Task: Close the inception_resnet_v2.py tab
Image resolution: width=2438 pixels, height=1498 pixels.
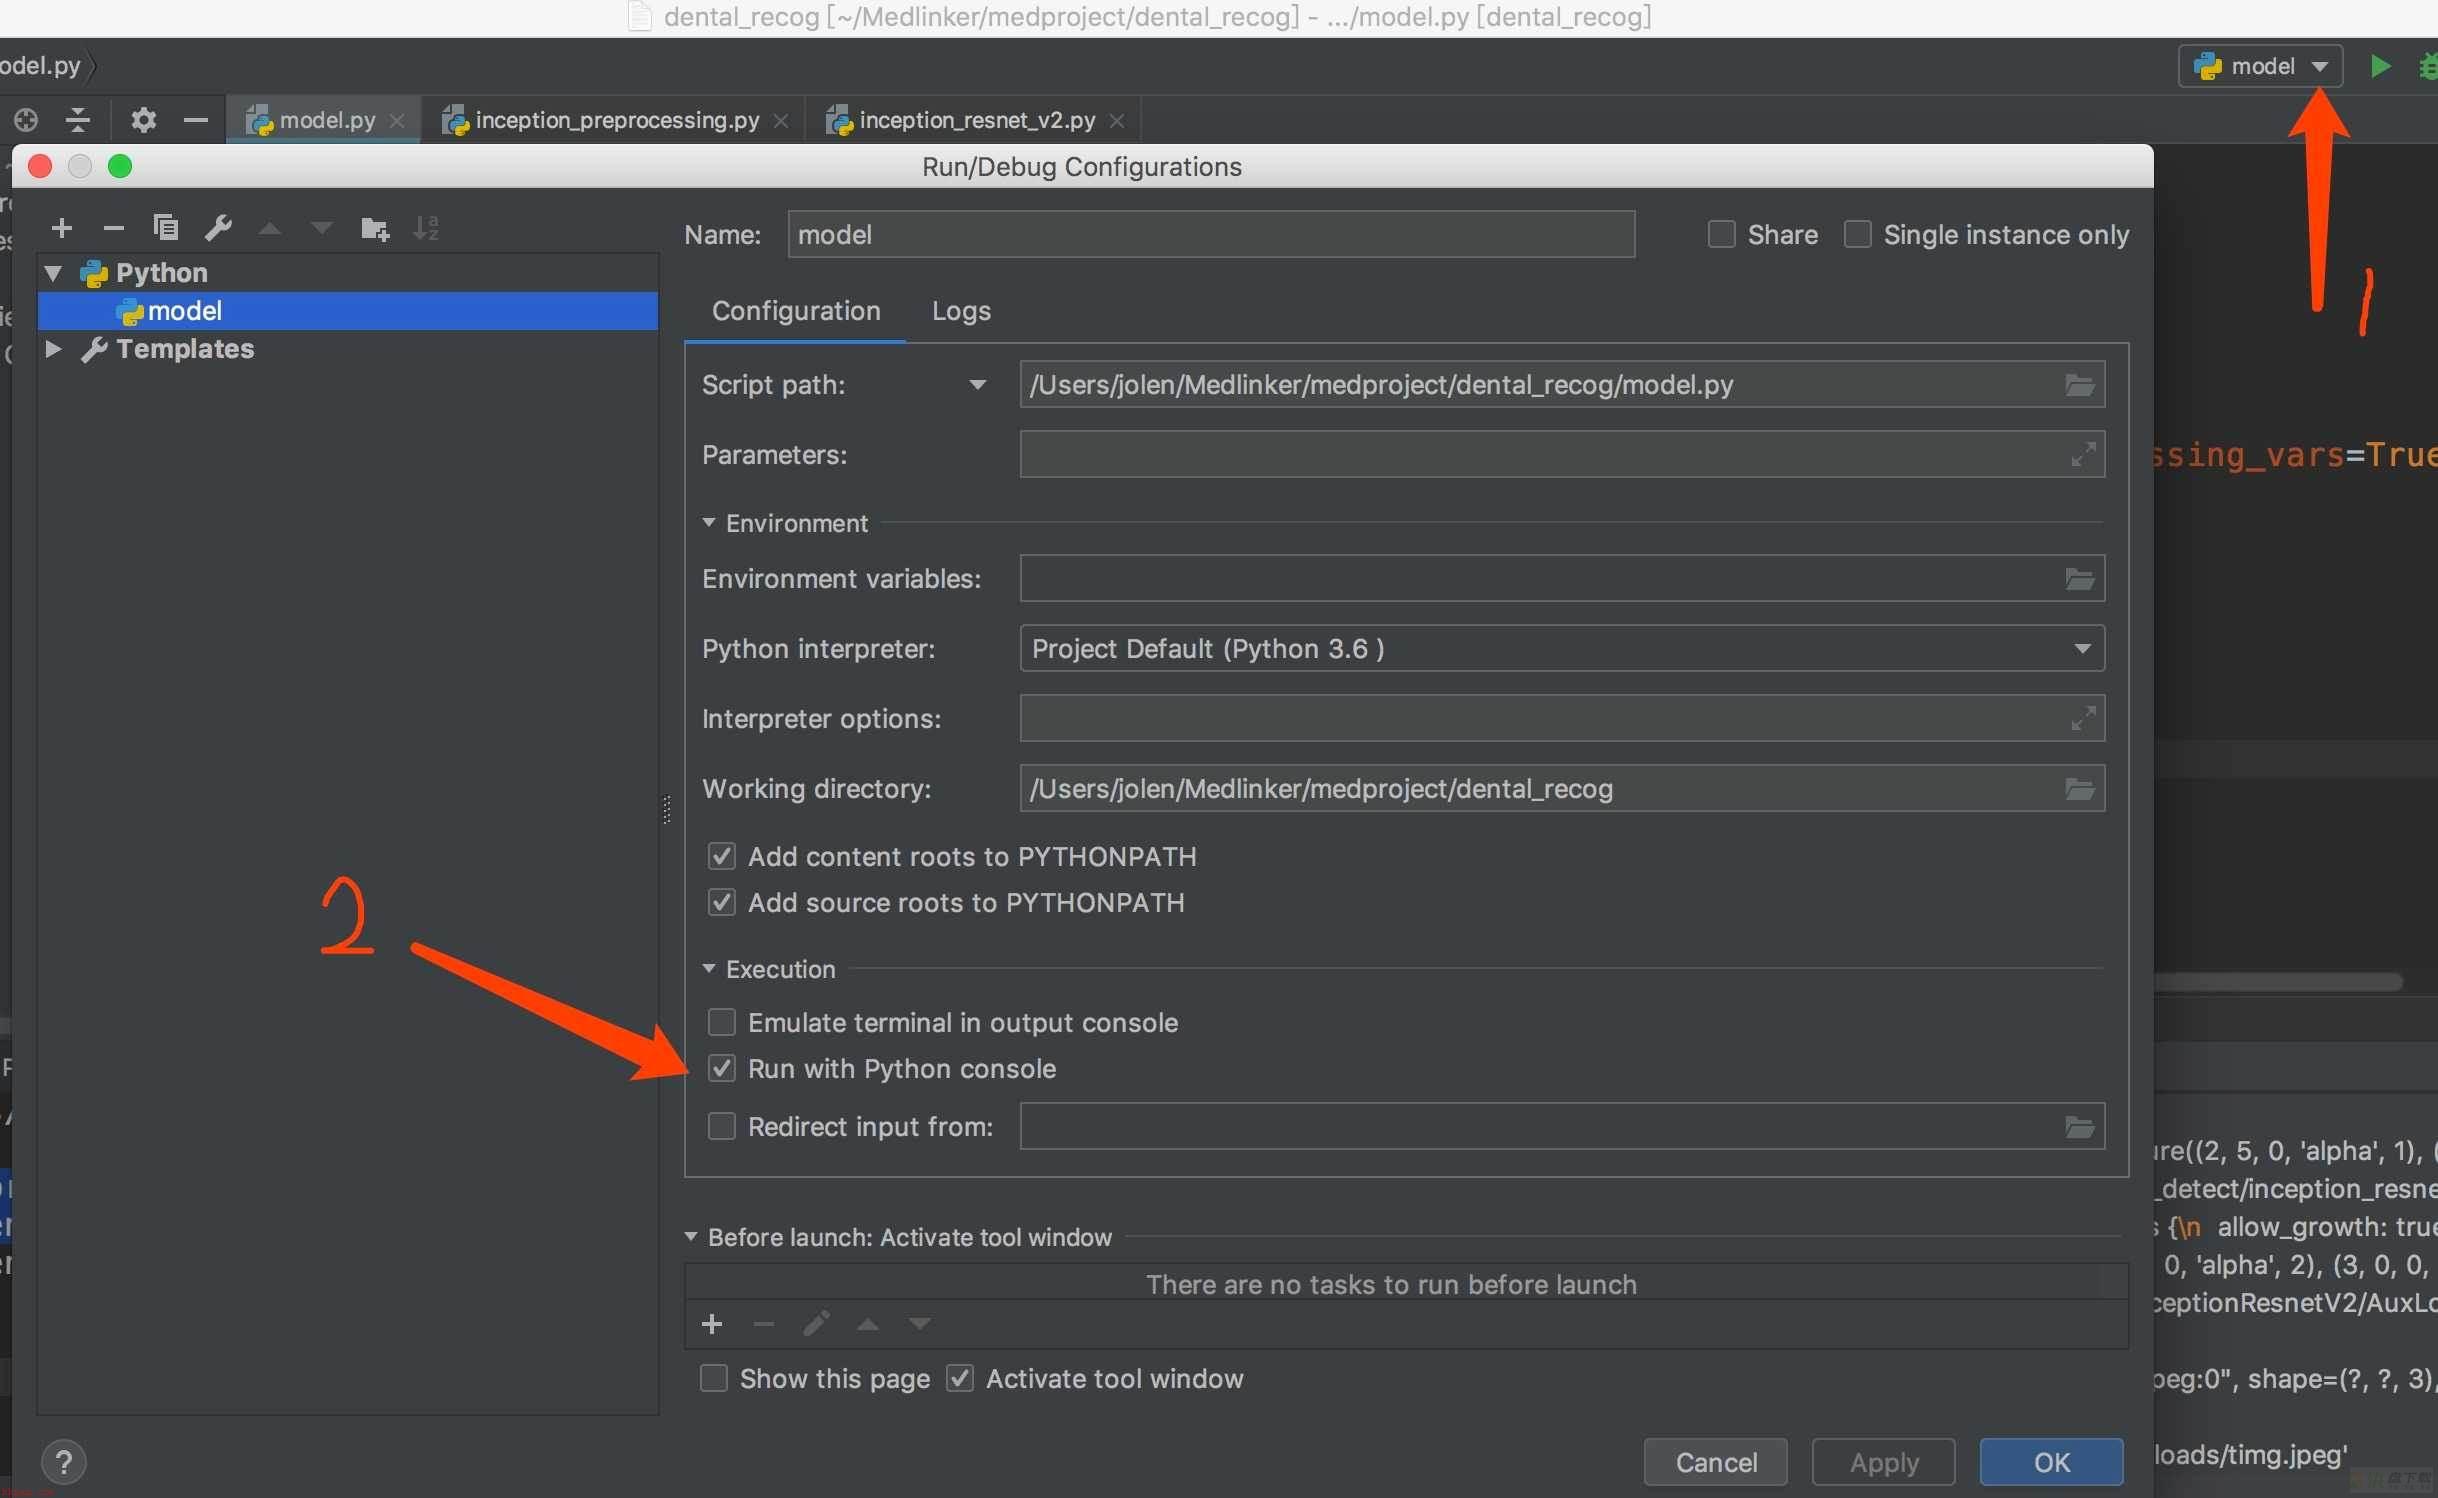Action: pos(1117,121)
